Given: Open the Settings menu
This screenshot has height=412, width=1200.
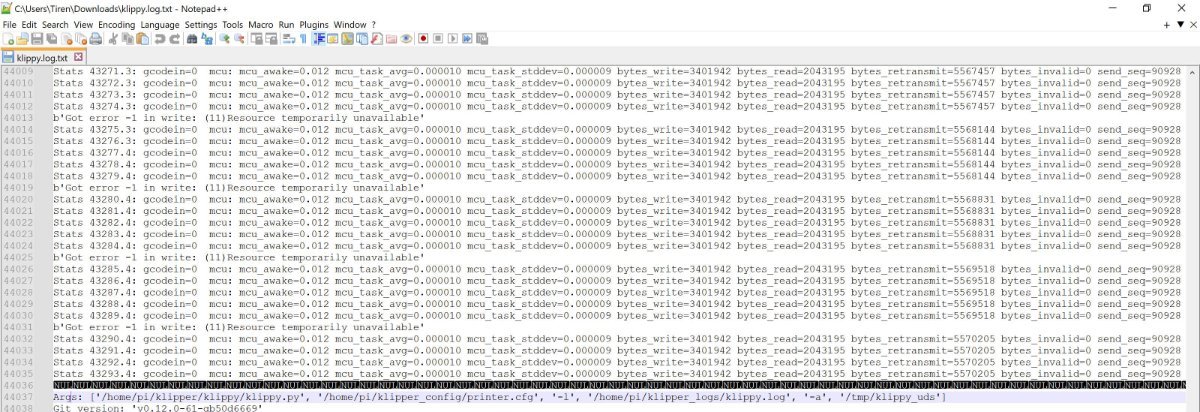Looking at the screenshot, I should click(201, 24).
